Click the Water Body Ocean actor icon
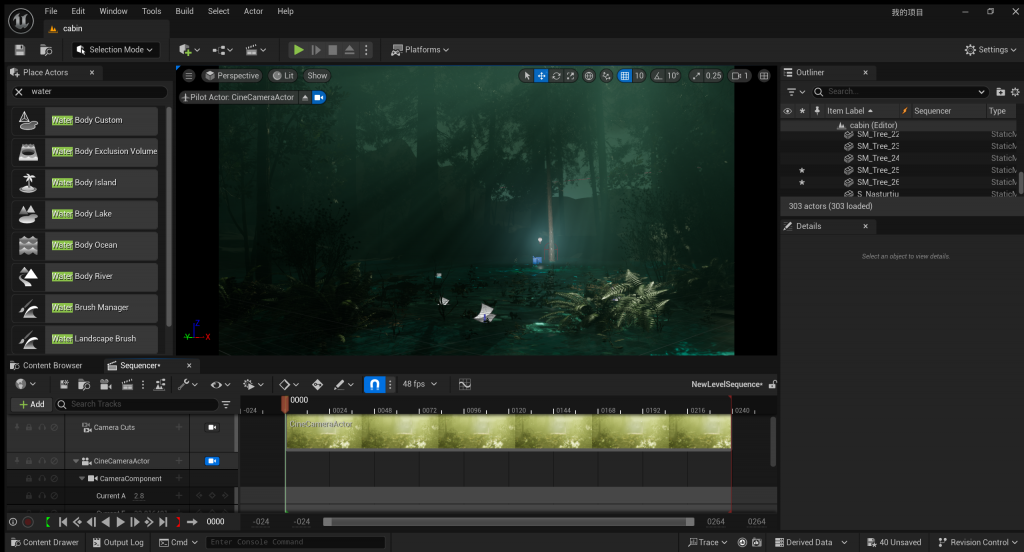1024x552 pixels. [x=28, y=245]
